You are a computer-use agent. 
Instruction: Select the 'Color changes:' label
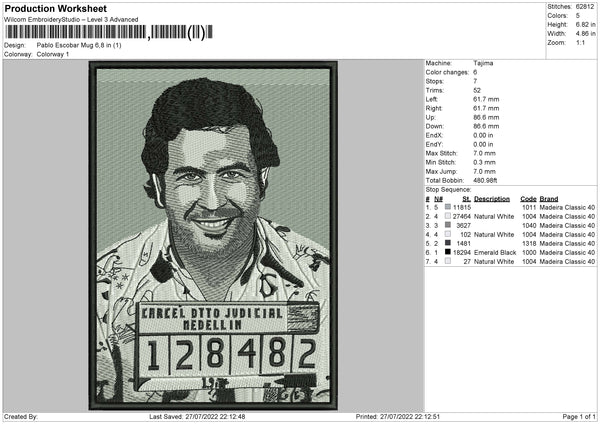[x=447, y=72]
